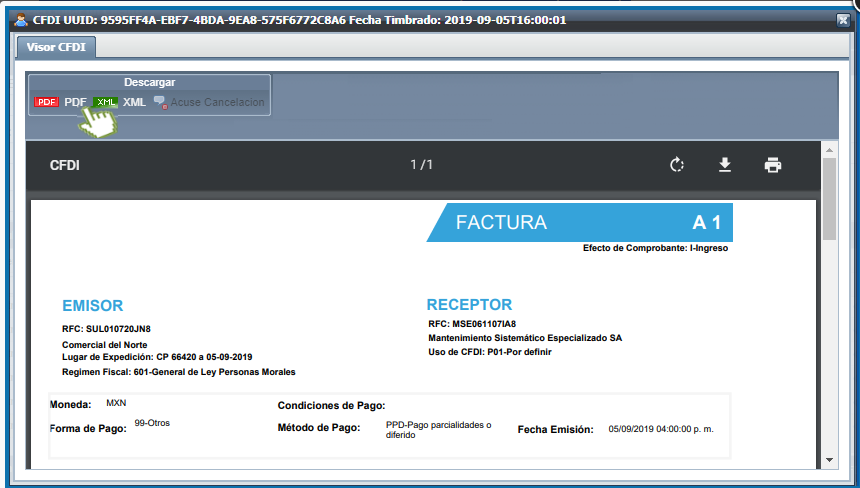Close the CFDI viewer window
Viewport: 860px width, 488px height.
tap(843, 19)
